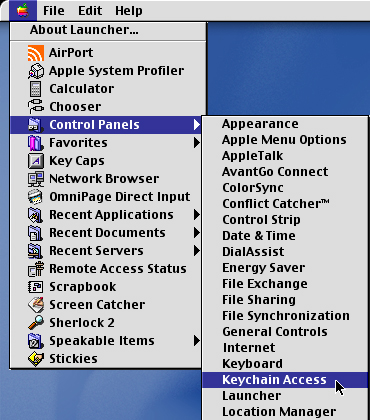Open the rainbow Apple menu icon

[23, 10]
